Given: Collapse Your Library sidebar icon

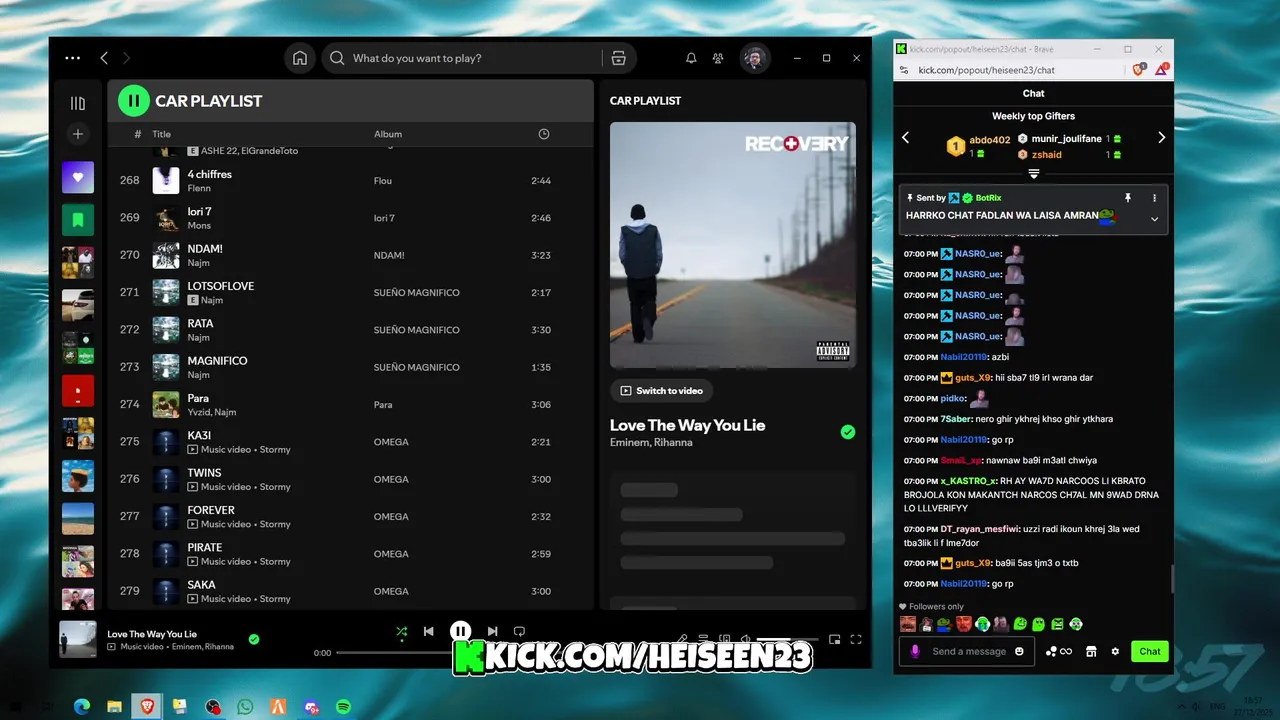Looking at the screenshot, I should click(x=78, y=103).
